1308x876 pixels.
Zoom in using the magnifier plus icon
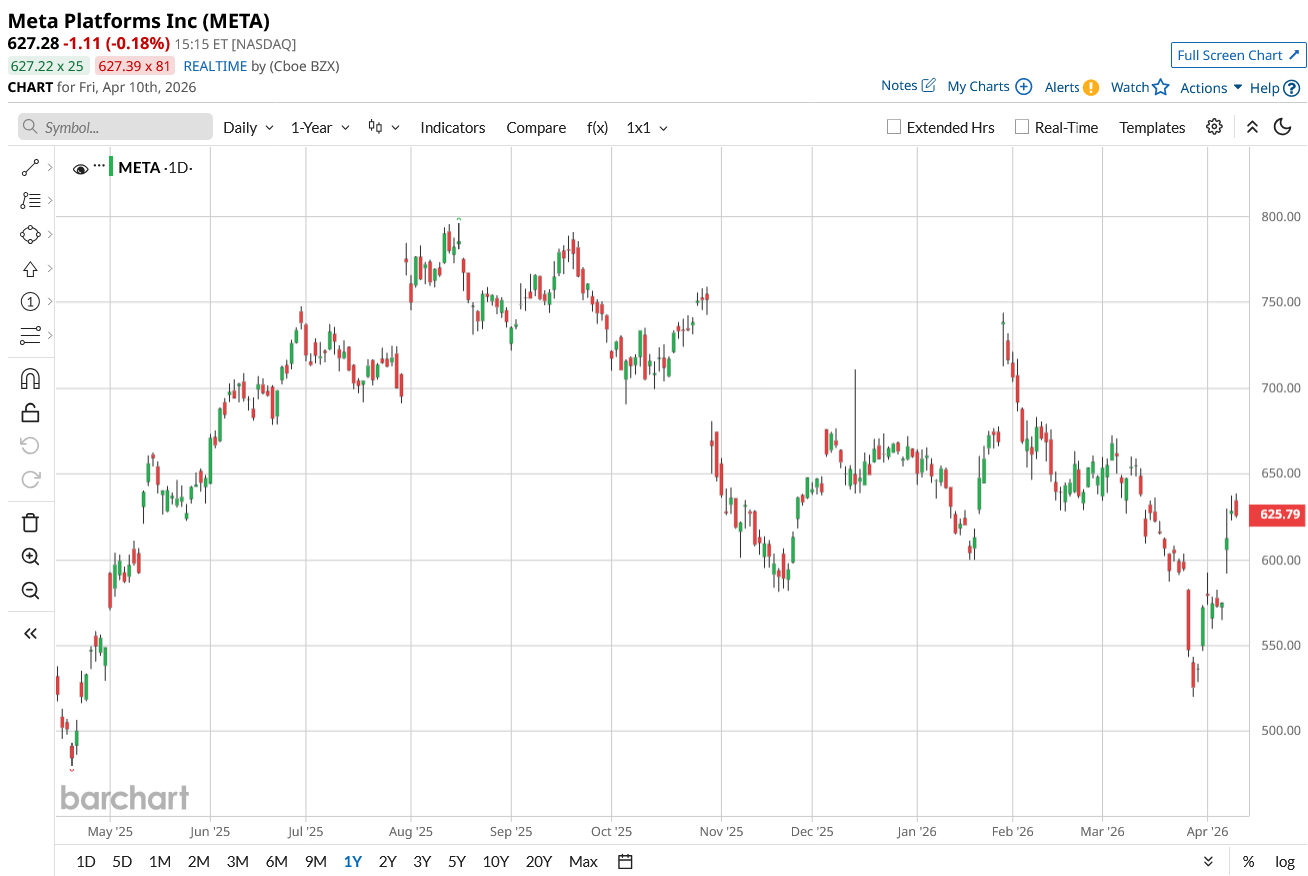(x=30, y=557)
